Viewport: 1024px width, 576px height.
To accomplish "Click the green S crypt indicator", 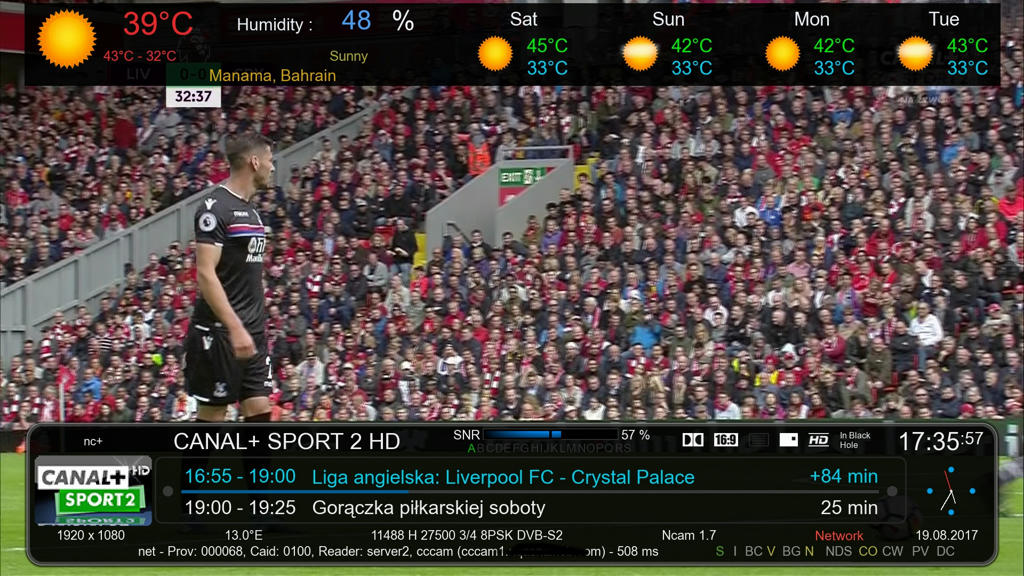I will (720, 551).
